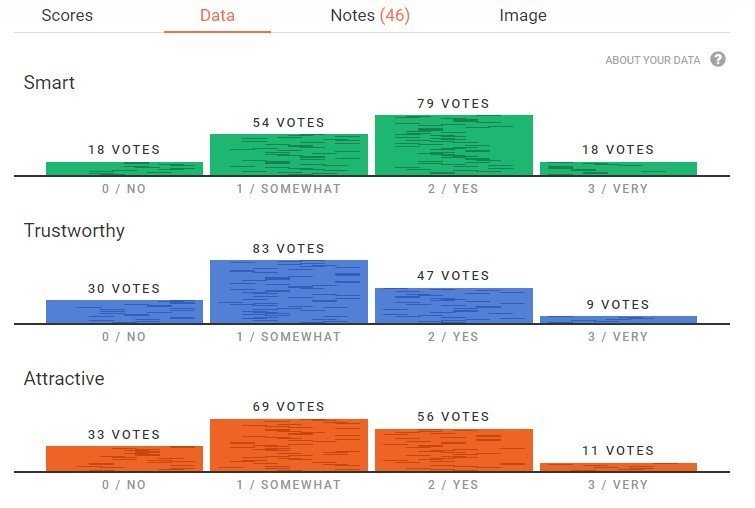Click the Smart section heading
755x508 pixels.
(49, 83)
